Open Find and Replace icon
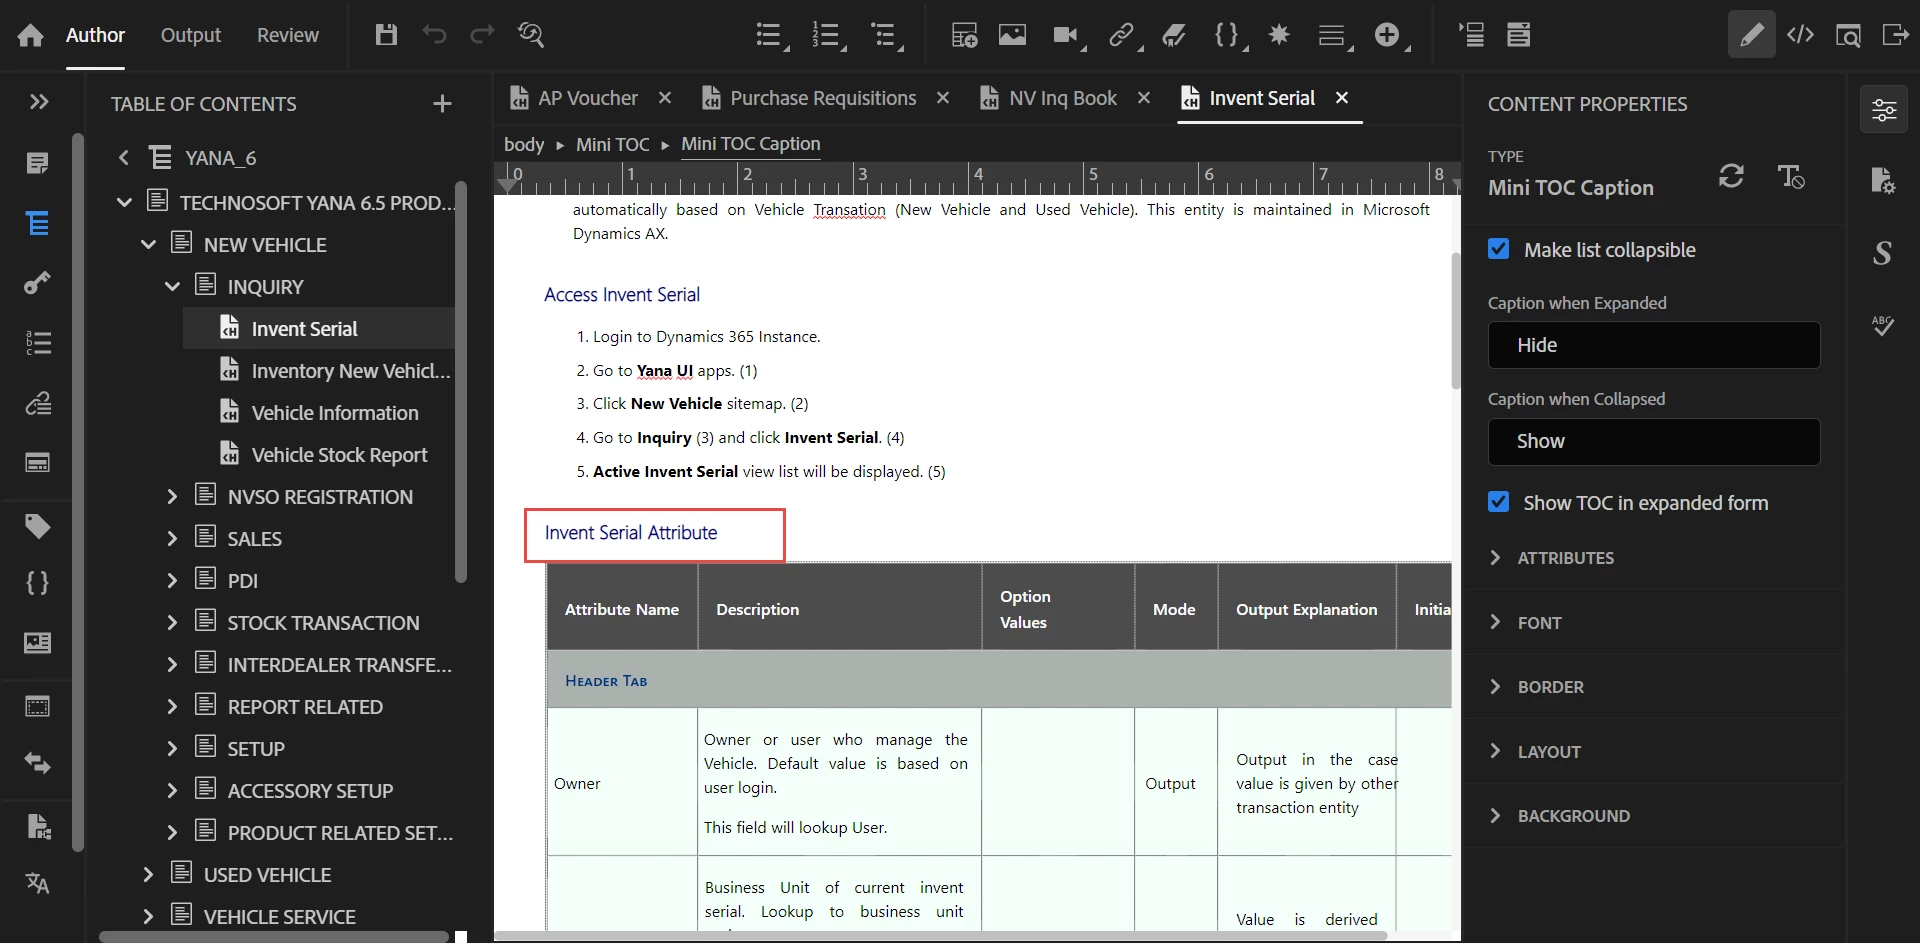This screenshot has height=944, width=1920. coord(531,35)
